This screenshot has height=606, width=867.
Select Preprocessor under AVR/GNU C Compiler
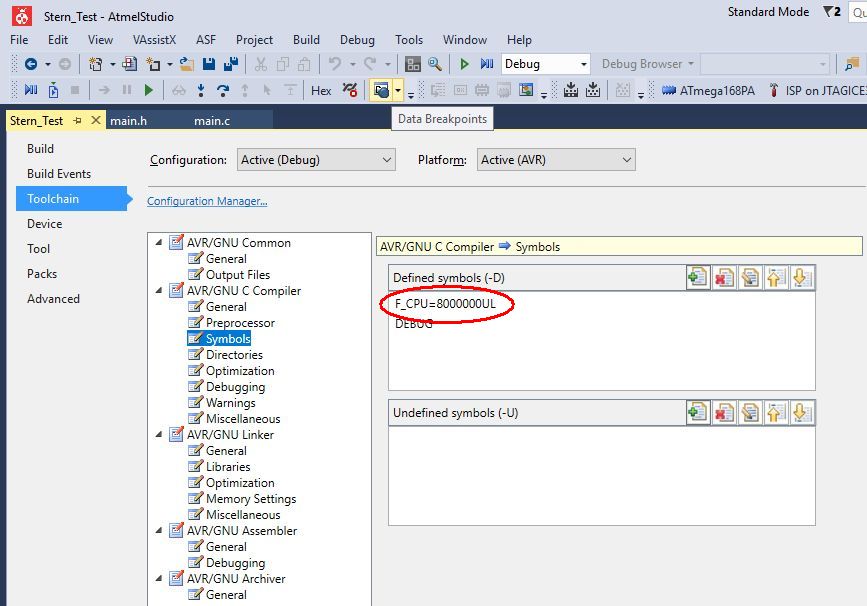[x=240, y=322]
